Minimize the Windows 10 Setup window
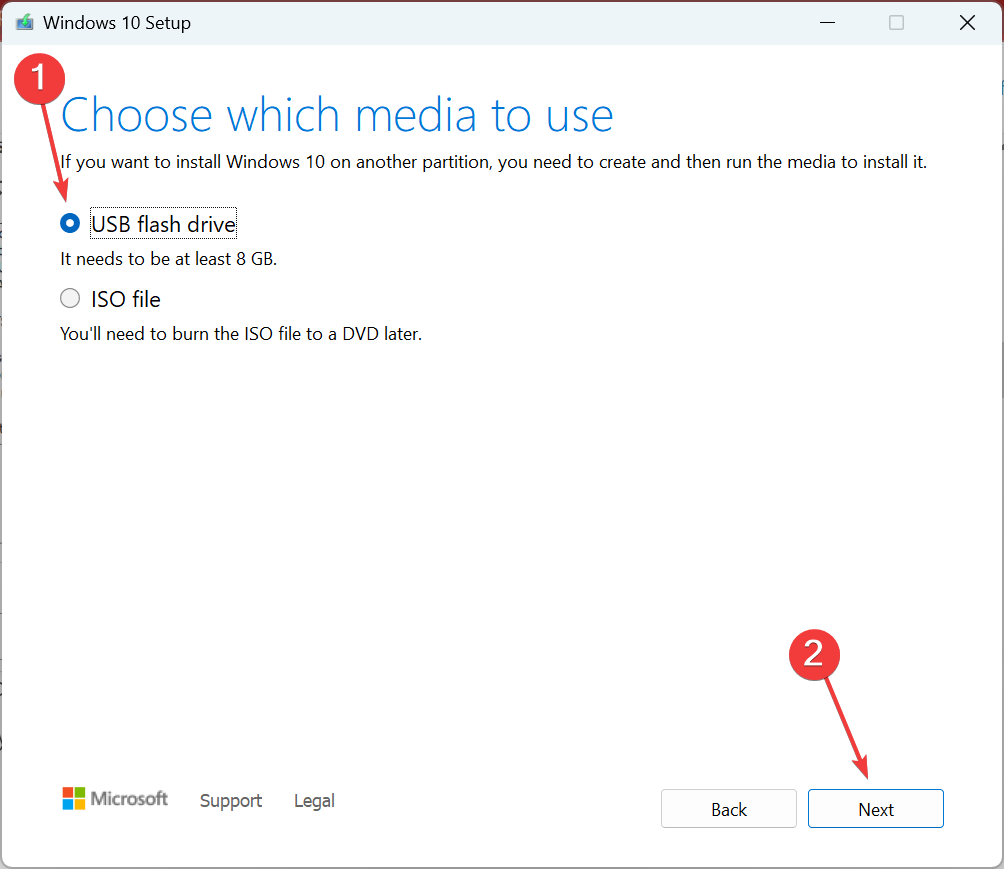The width and height of the screenshot is (1004, 869). click(x=827, y=23)
